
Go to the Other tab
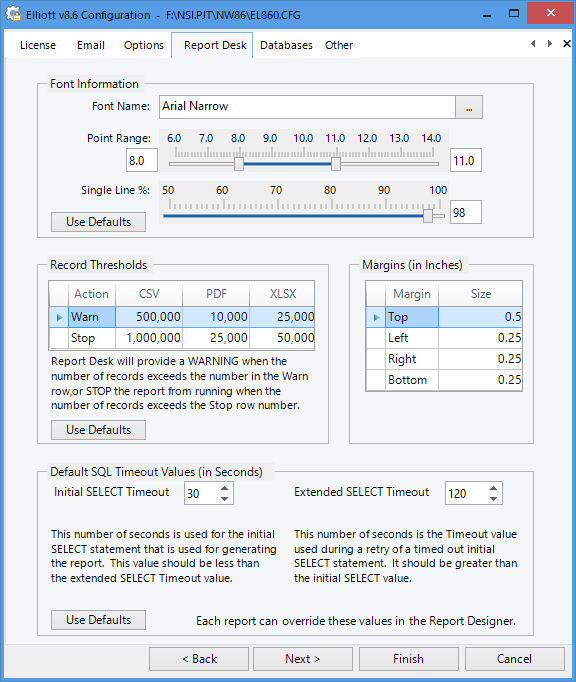(339, 45)
